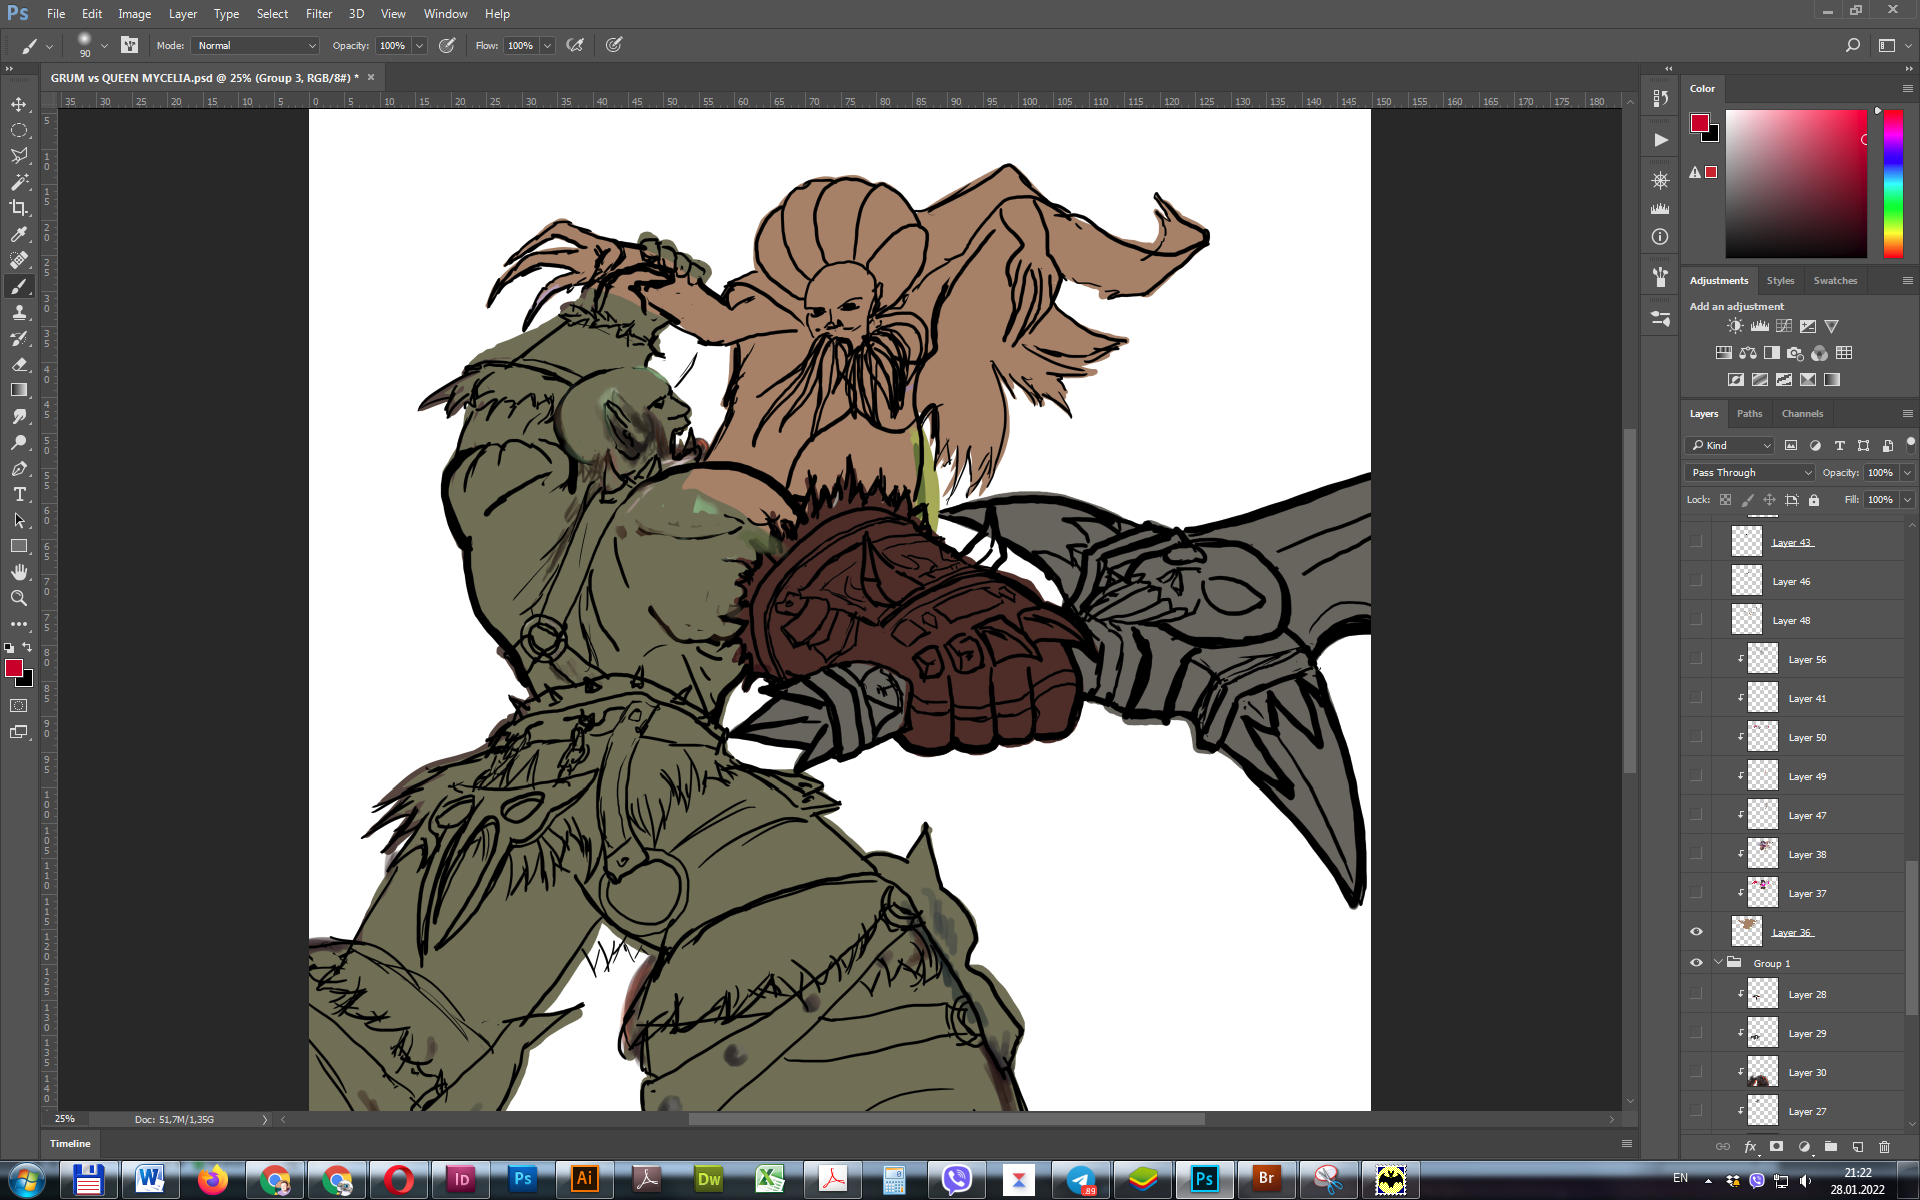Open Adobe Illustrator from the taskbar
The width and height of the screenshot is (1920, 1200).
584,1179
